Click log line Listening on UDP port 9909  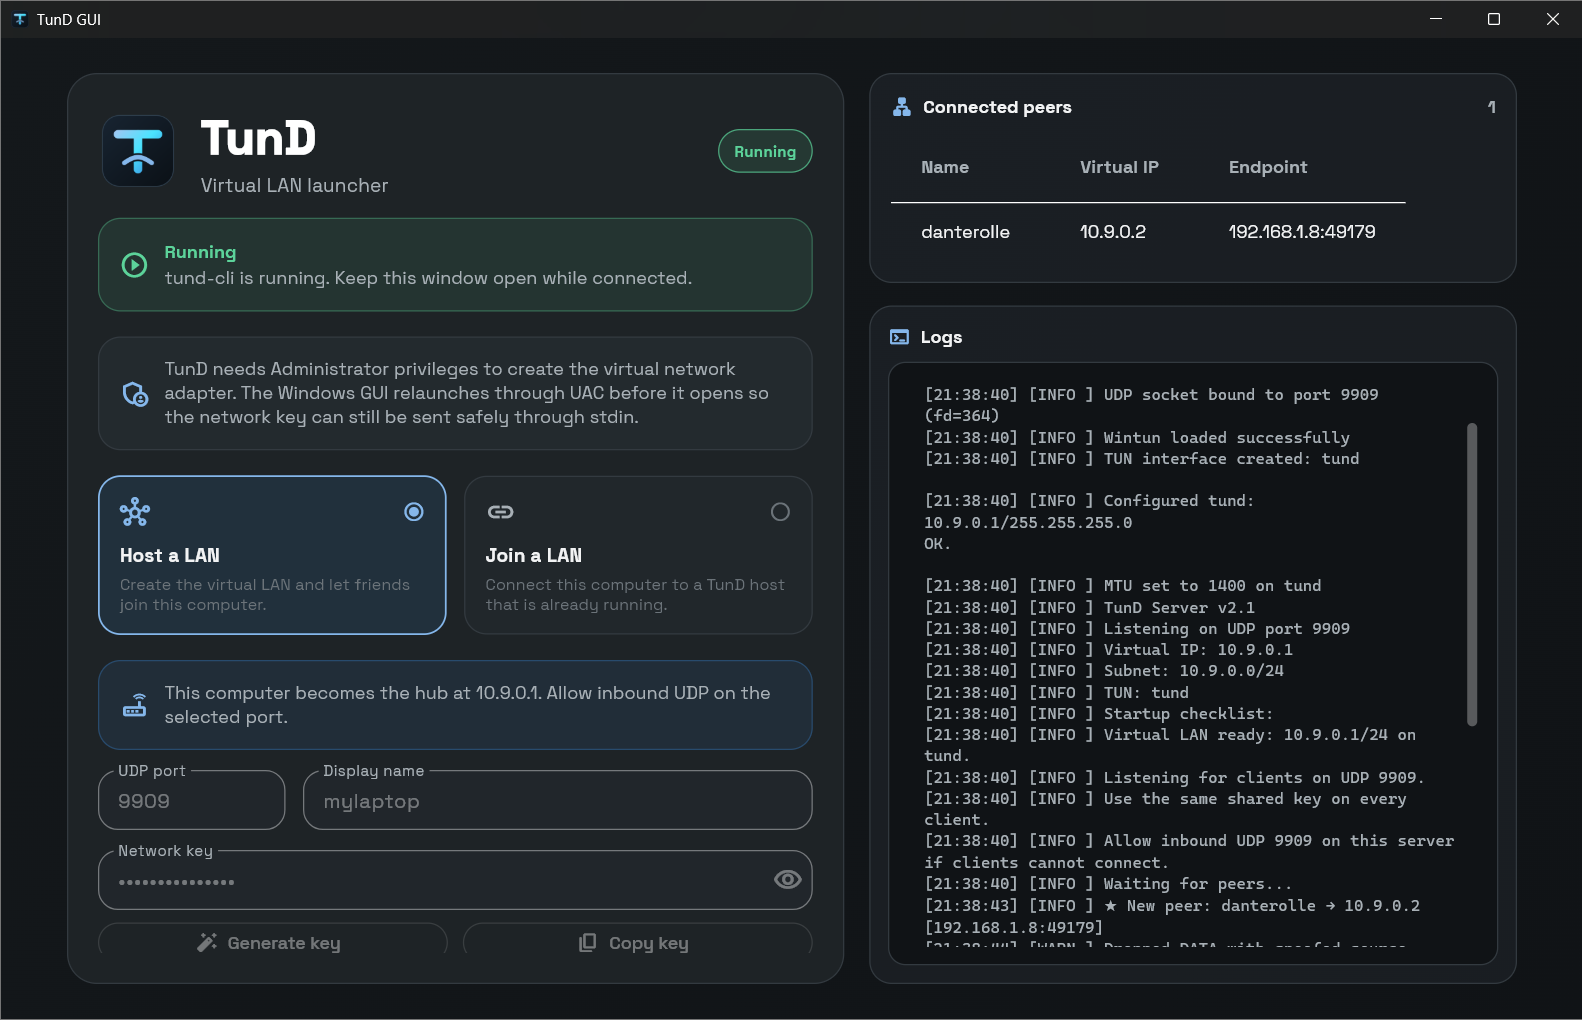[x=1137, y=629]
